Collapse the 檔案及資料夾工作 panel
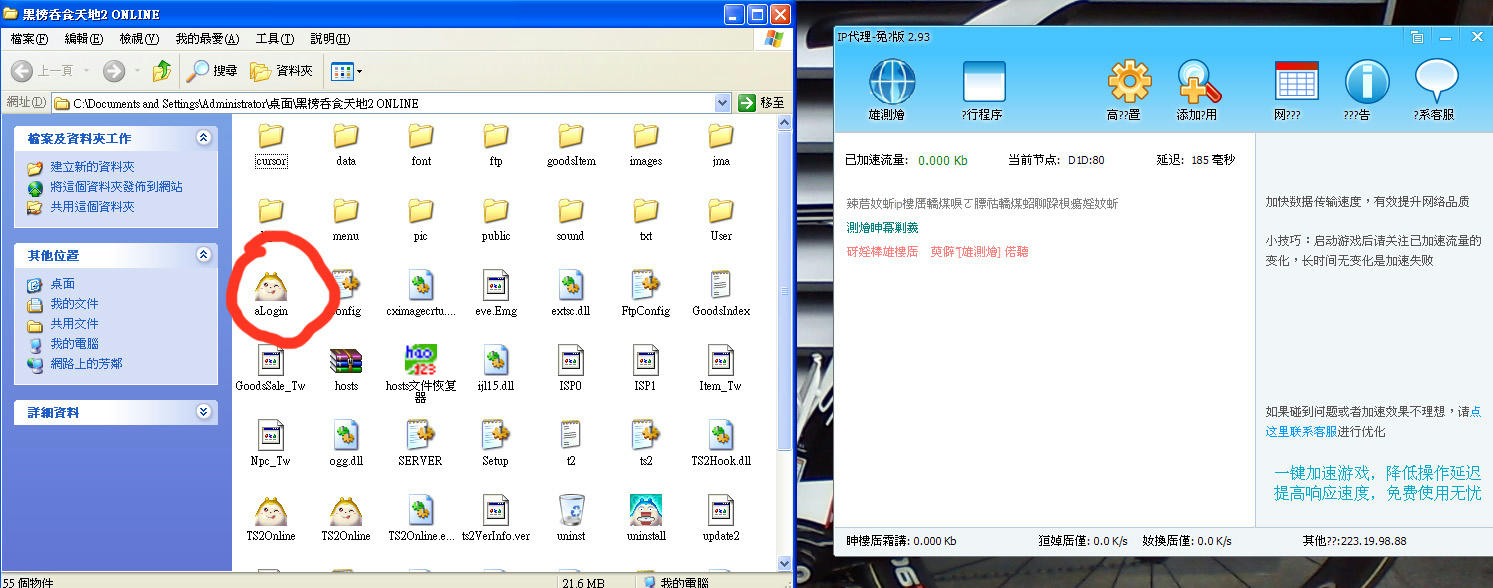 204,138
